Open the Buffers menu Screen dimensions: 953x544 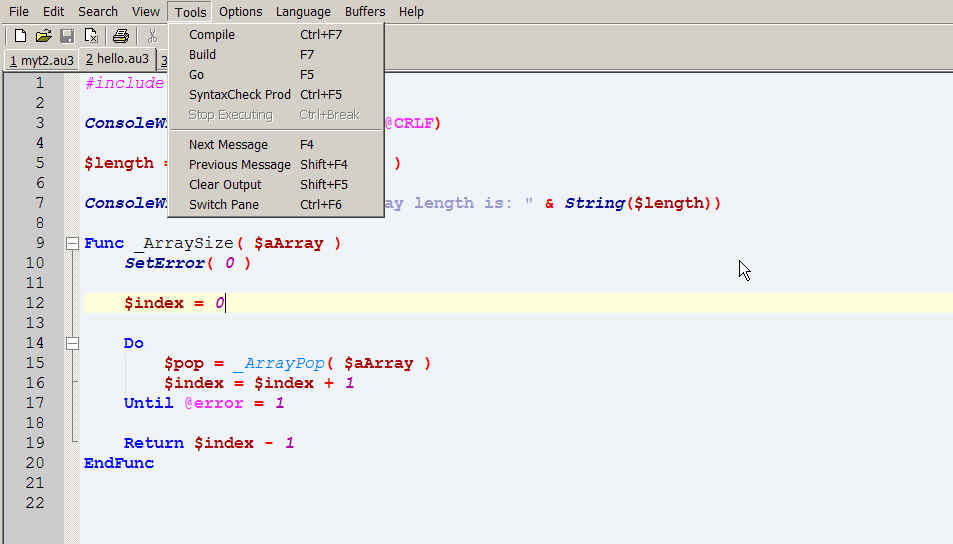click(365, 12)
